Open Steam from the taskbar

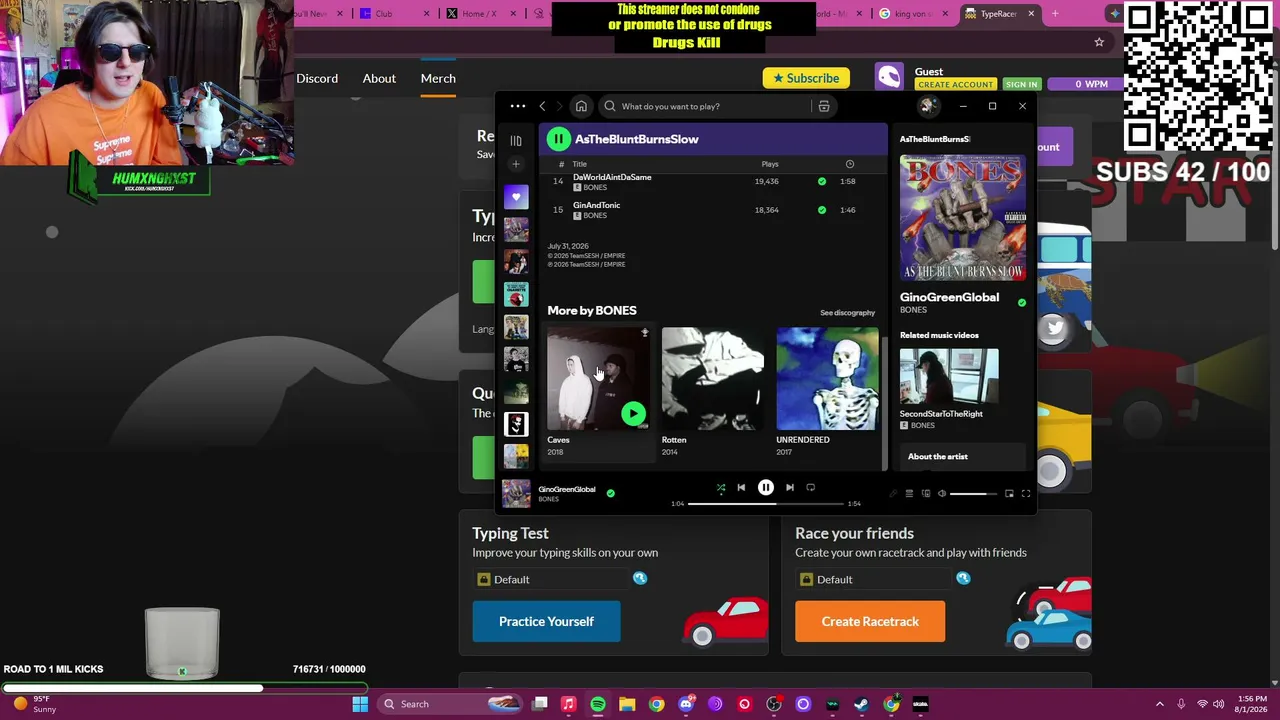pos(861,704)
